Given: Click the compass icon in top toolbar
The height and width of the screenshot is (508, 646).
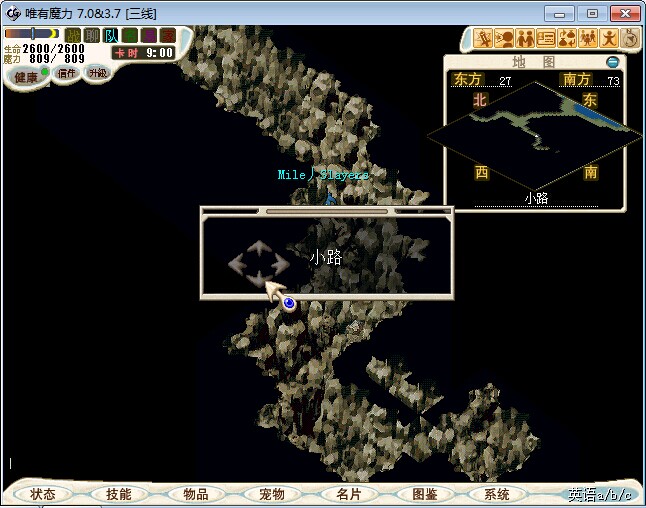Looking at the screenshot, I should pyautogui.click(x=630, y=39).
